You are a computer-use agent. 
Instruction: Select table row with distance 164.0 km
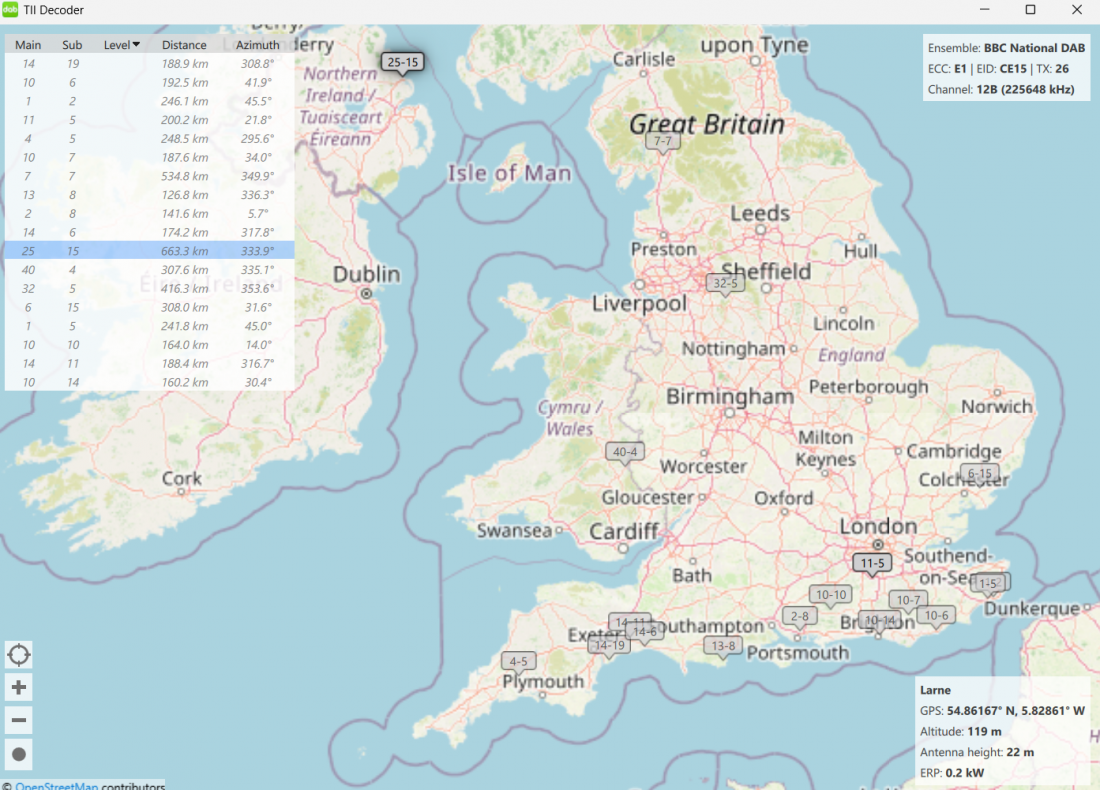(149, 345)
